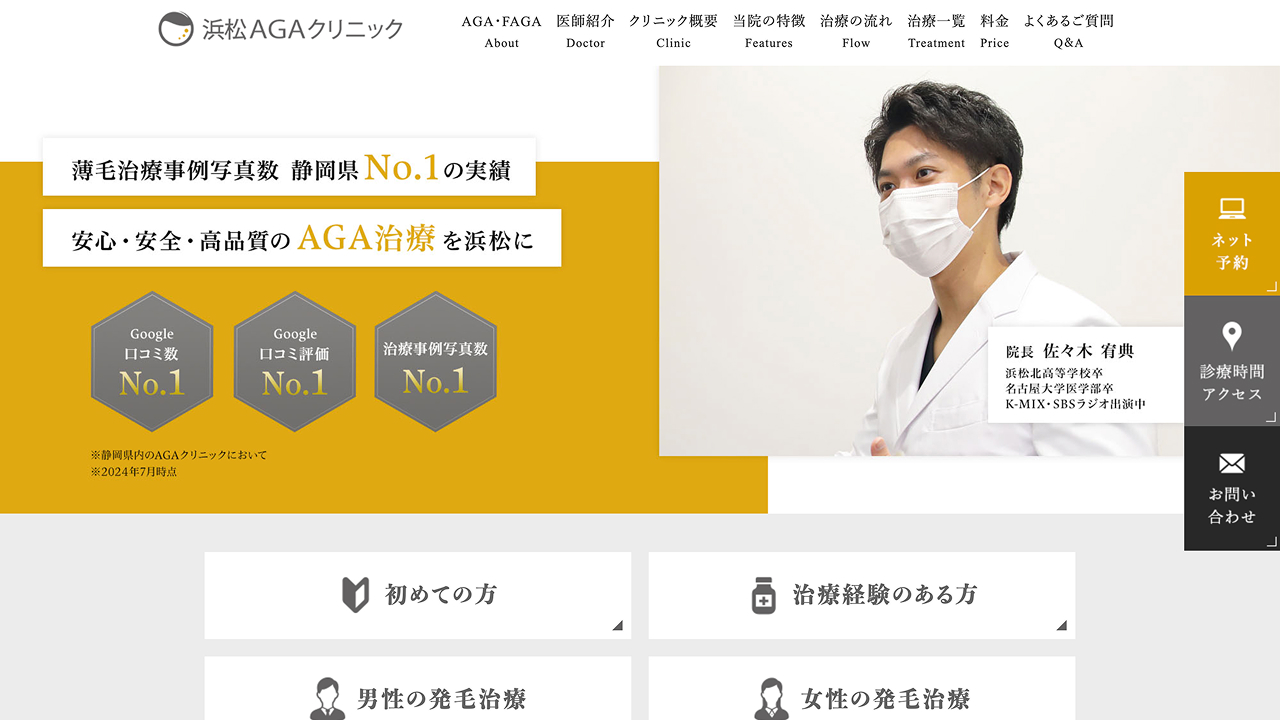Click the 治療経験のある方 button
This screenshot has height=720, width=1280.
(862, 595)
